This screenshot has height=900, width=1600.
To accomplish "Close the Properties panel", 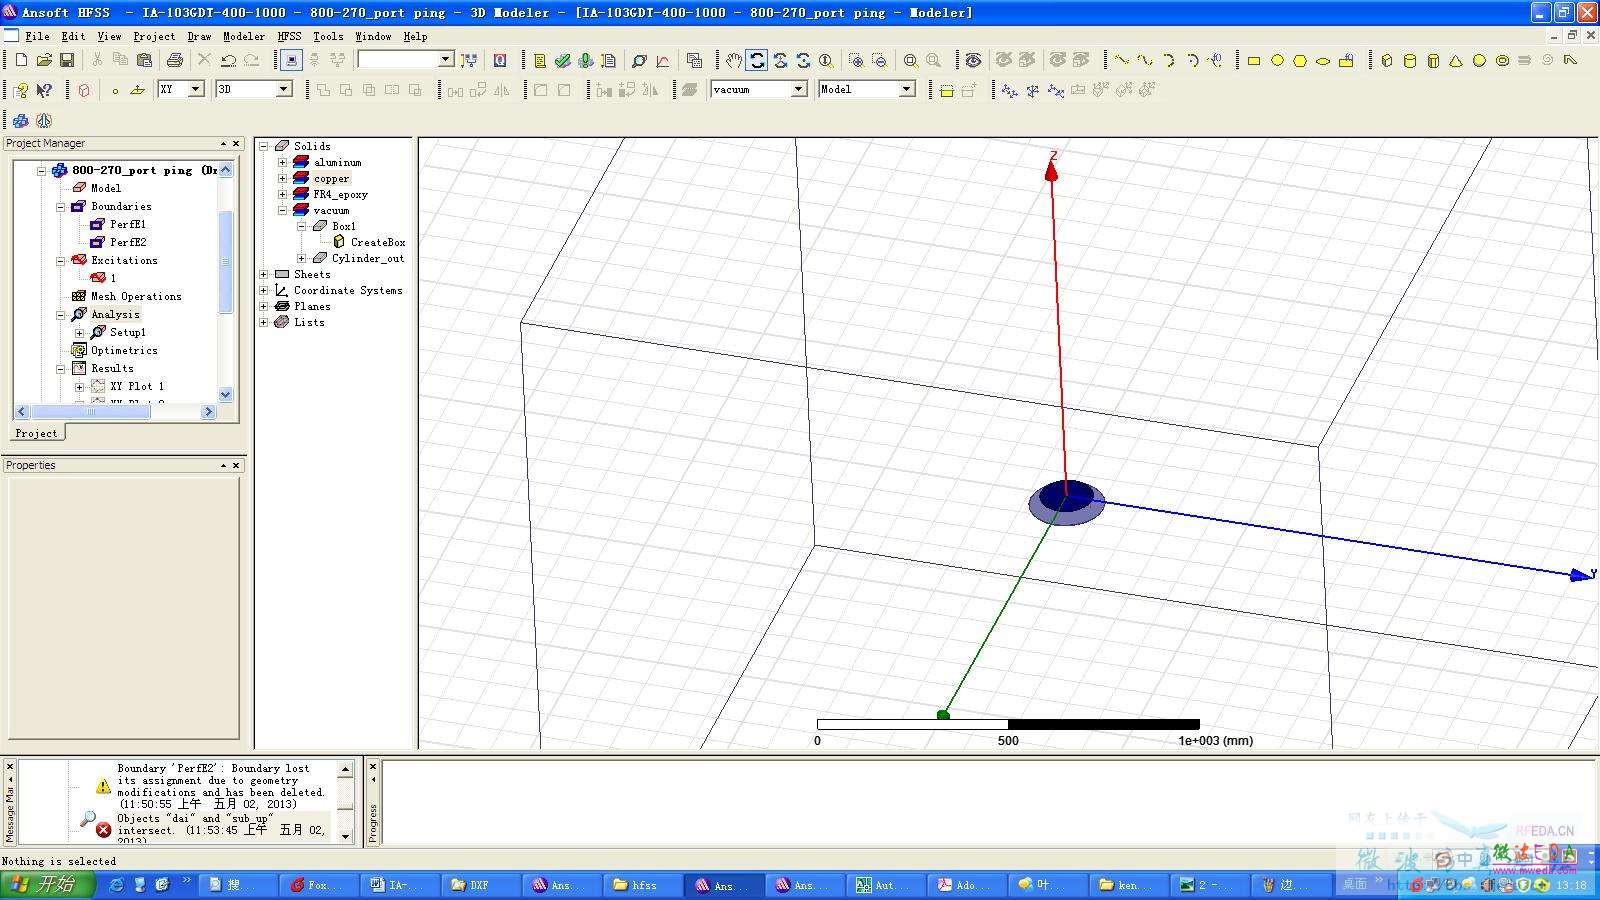I will [x=236, y=466].
